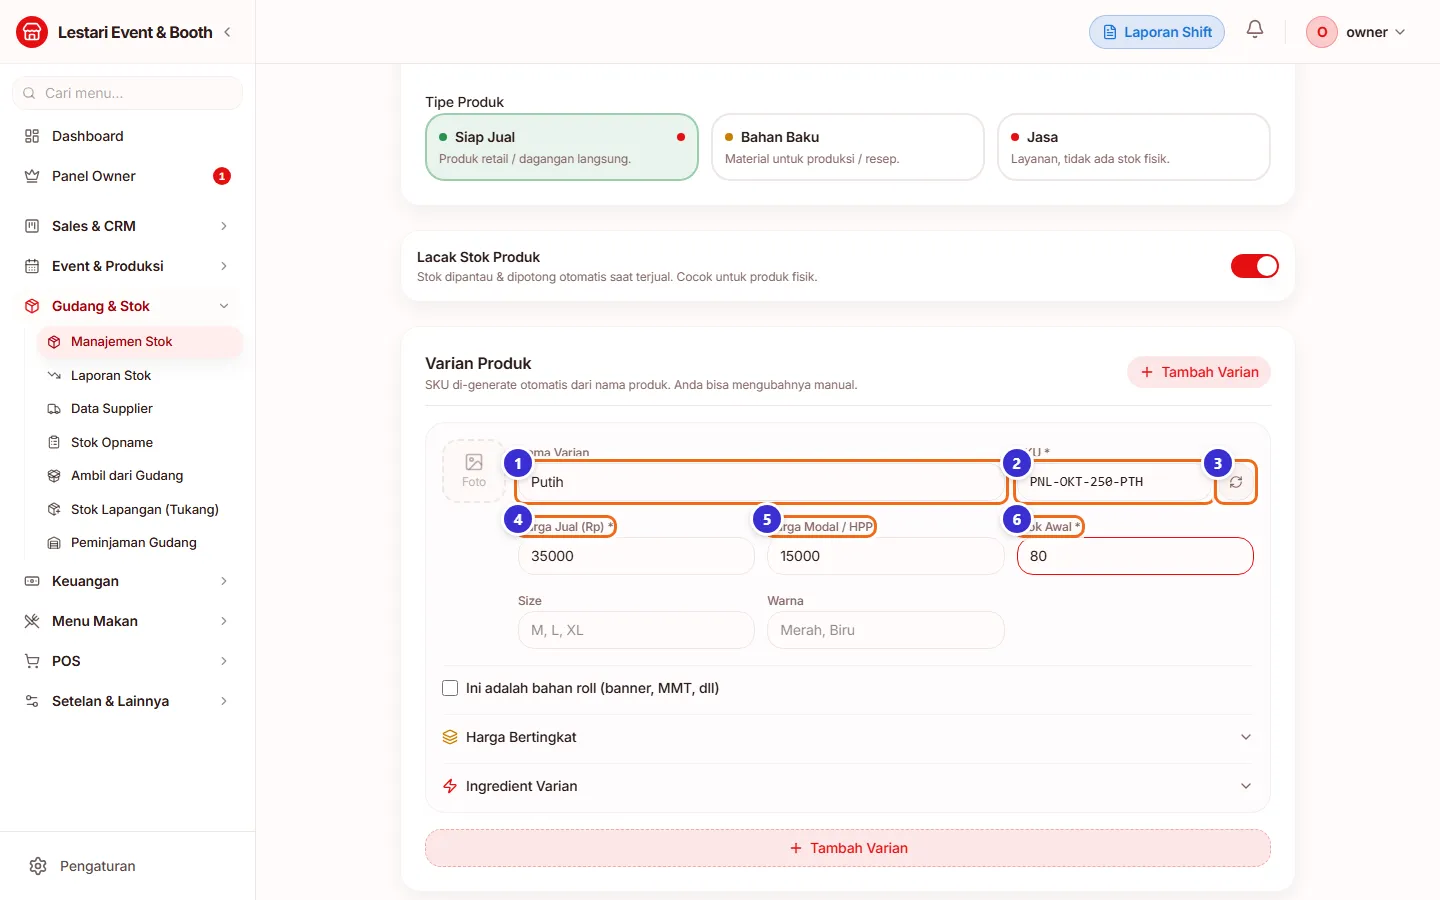
Task: Click the Sales & CRM sidebar icon
Action: tap(32, 226)
